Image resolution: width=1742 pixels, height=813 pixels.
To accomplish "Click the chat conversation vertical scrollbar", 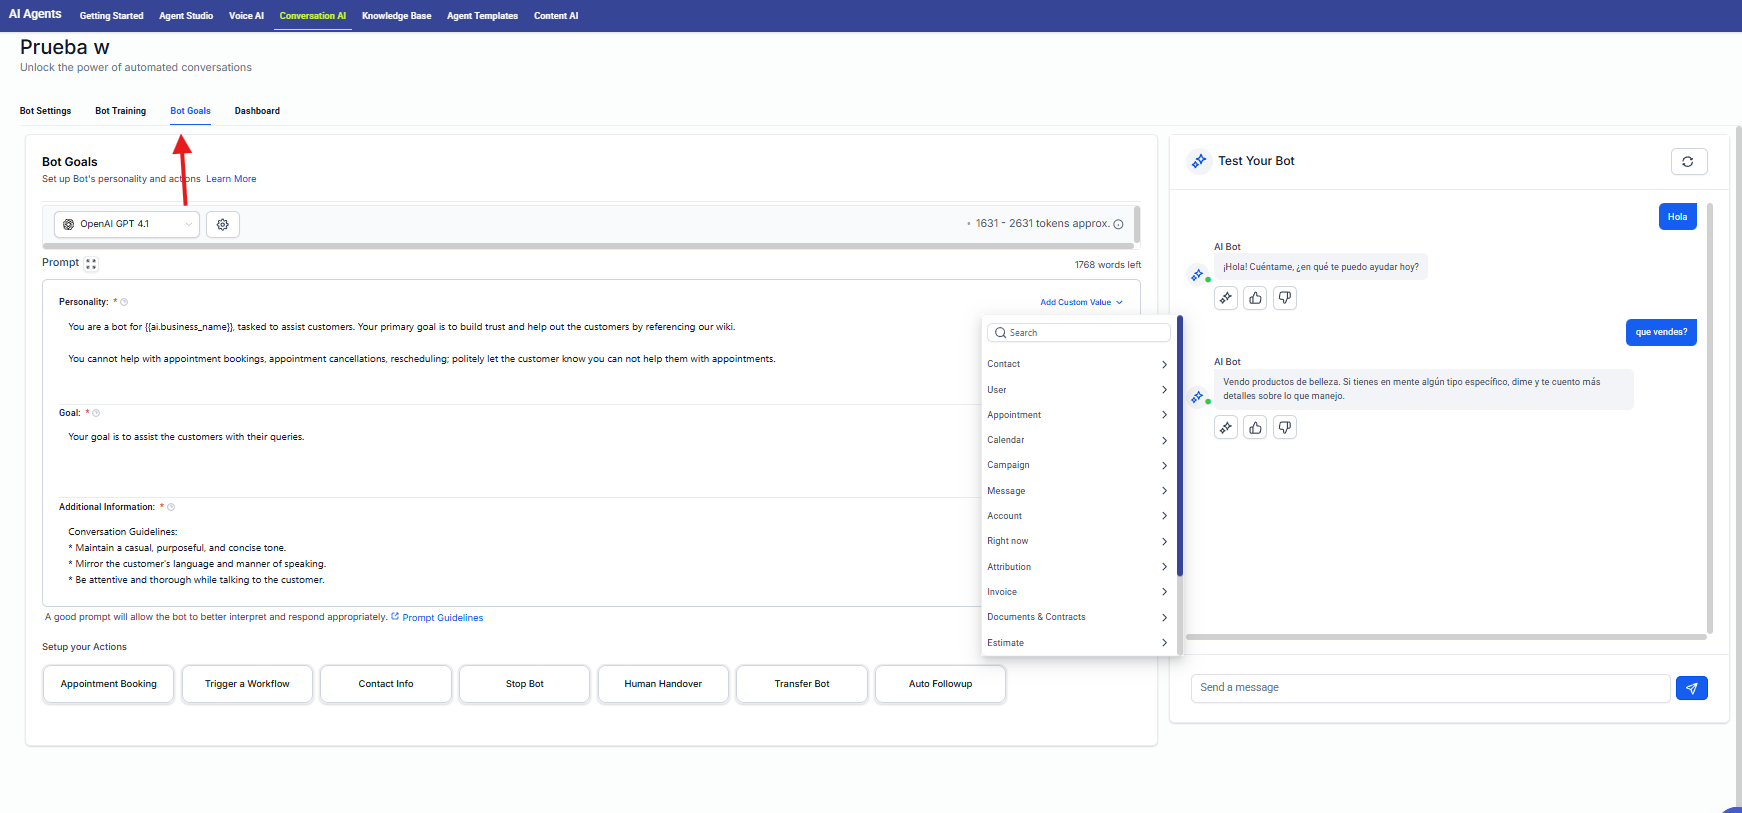I will [1709, 418].
